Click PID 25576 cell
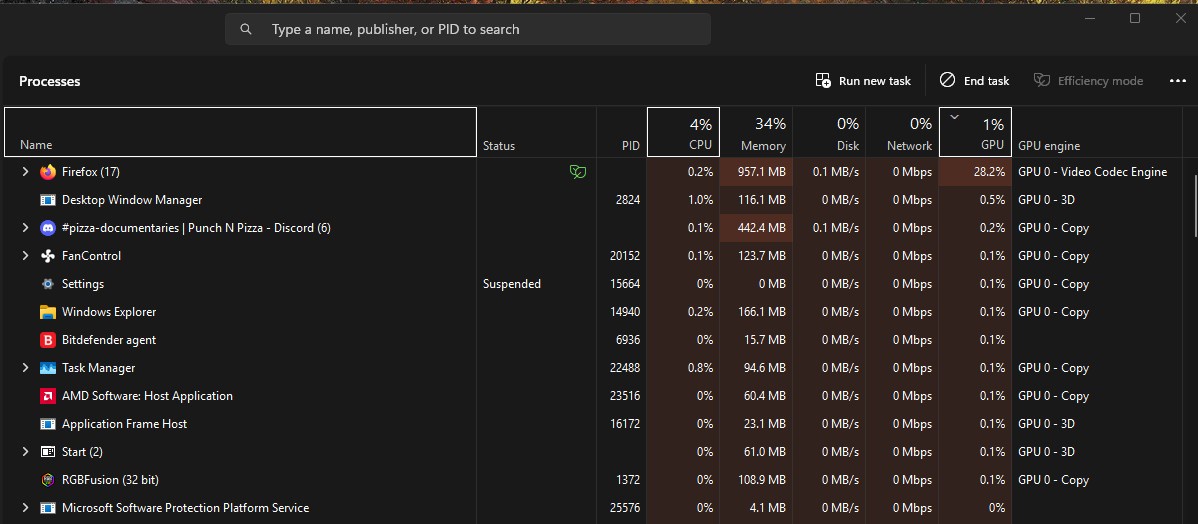The height and width of the screenshot is (524, 1198). [x=625, y=508]
